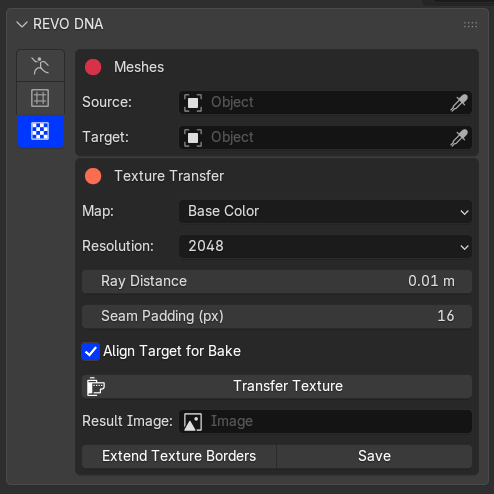Click the Save button

(x=374, y=456)
